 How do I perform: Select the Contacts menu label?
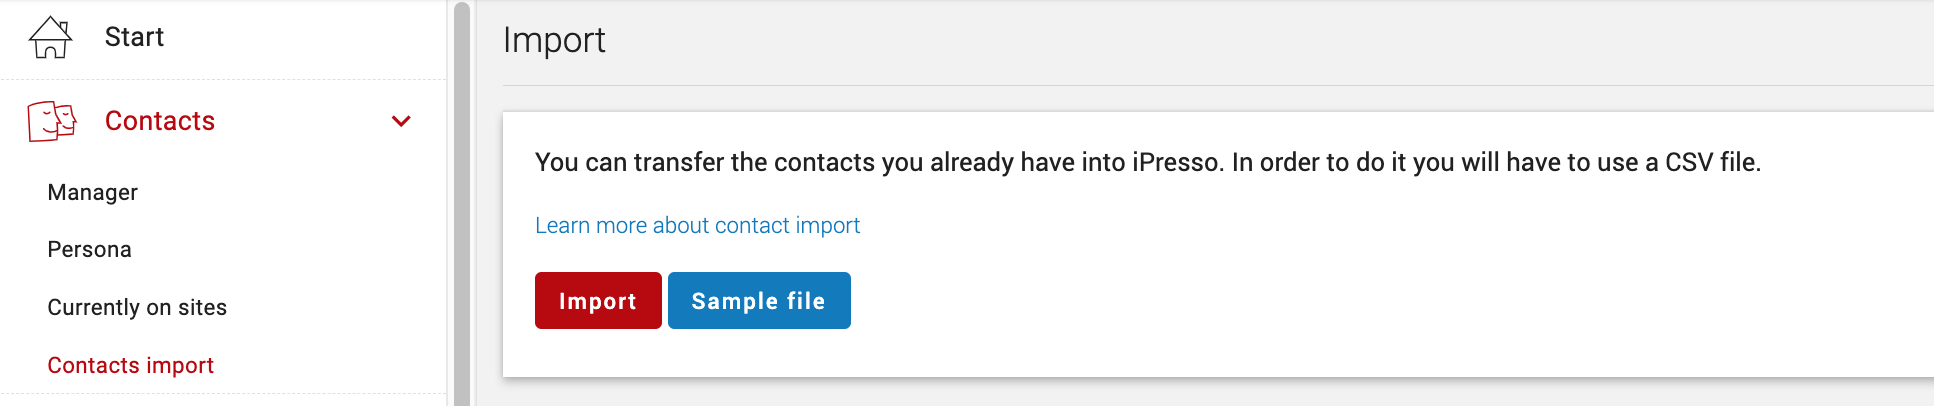pos(160,121)
